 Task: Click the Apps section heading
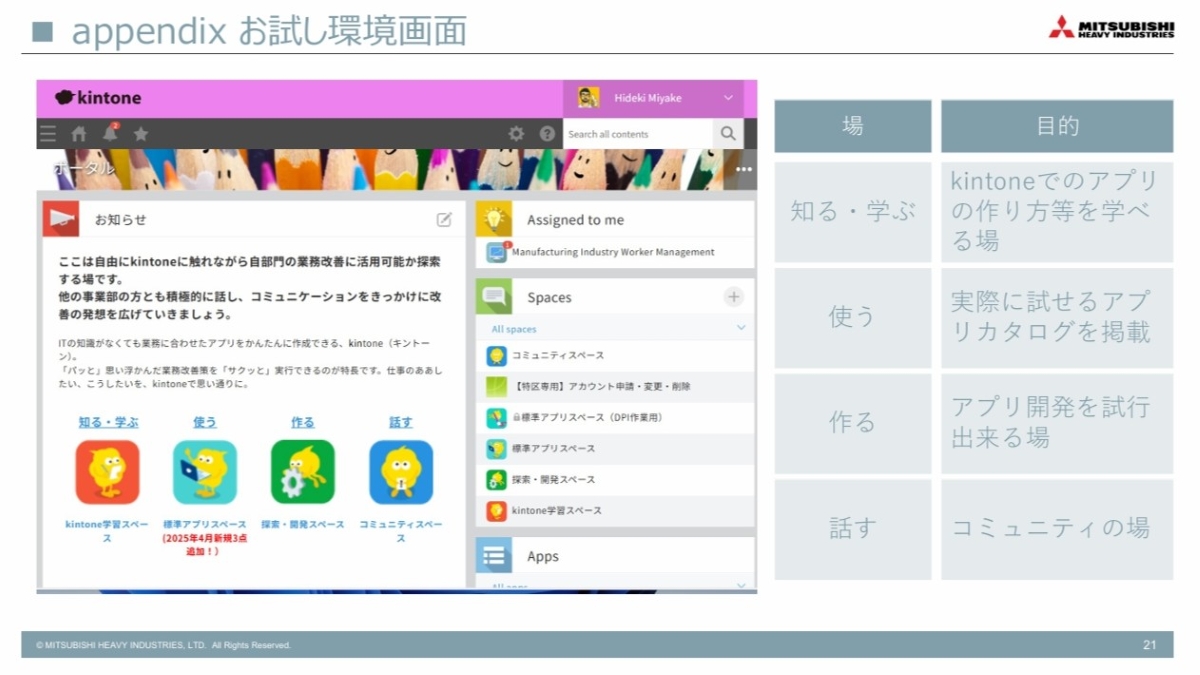pos(543,556)
